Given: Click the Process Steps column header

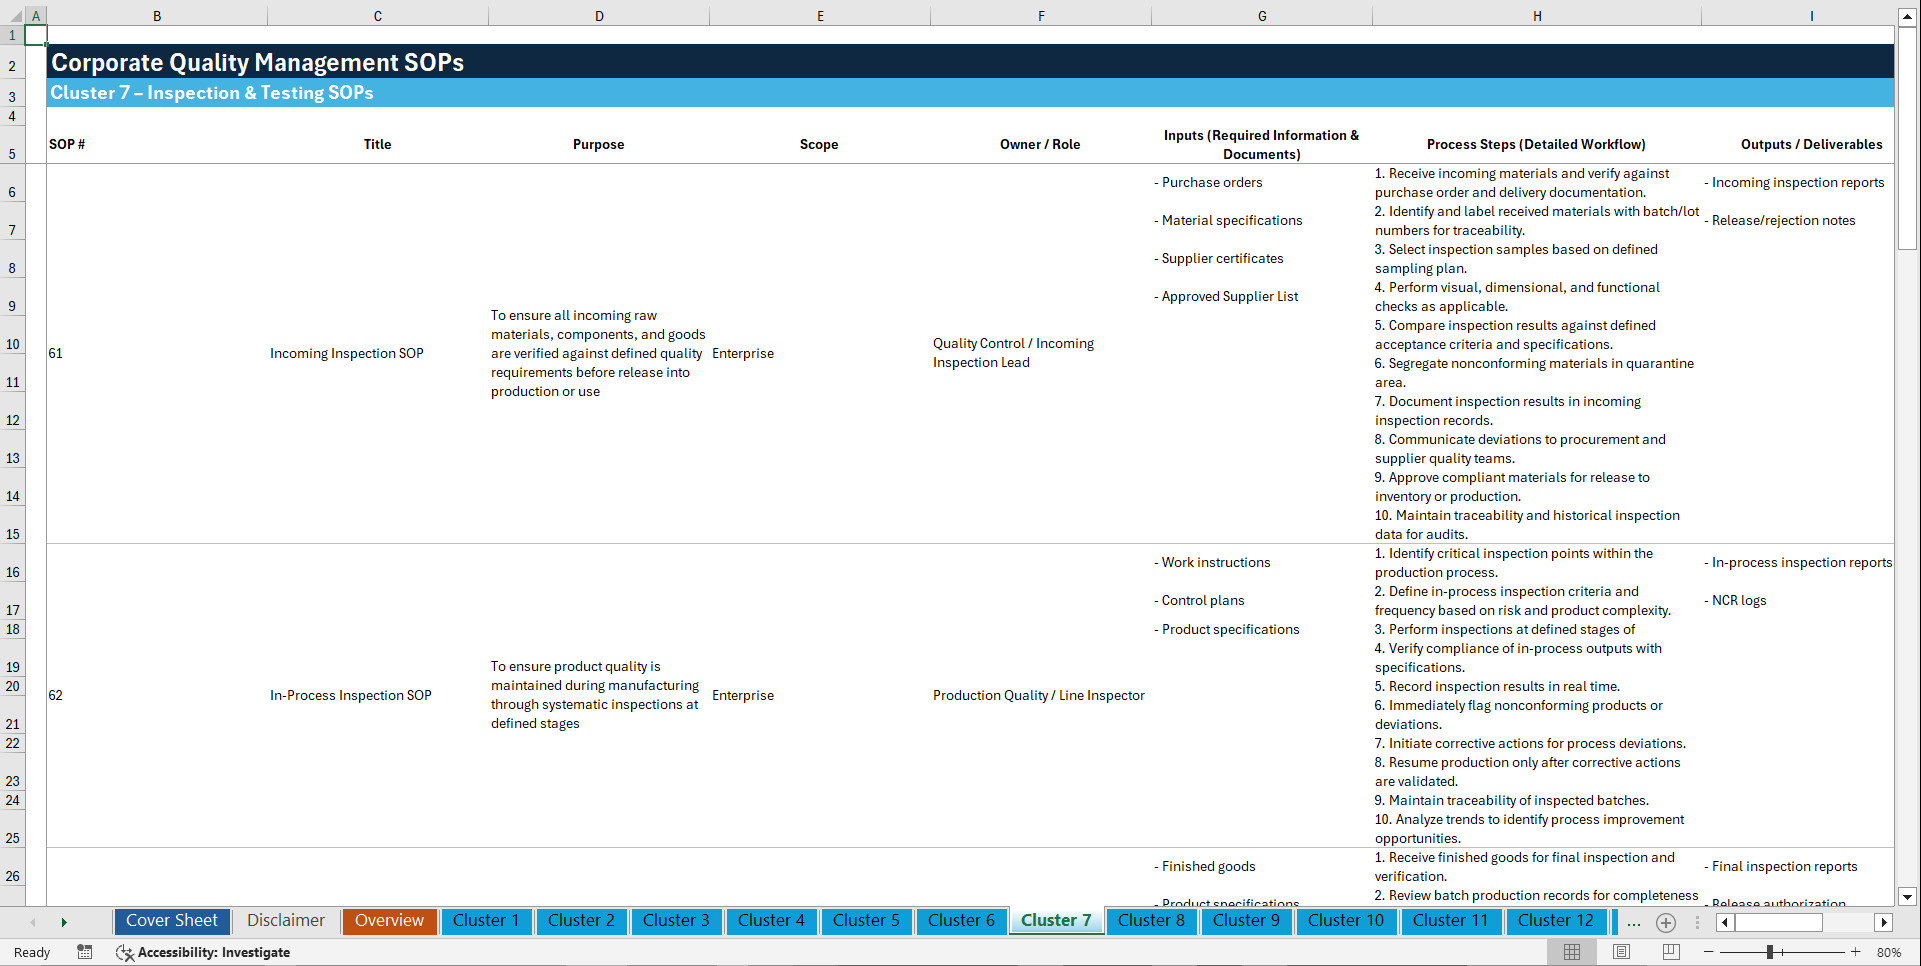Looking at the screenshot, I should (x=1536, y=144).
